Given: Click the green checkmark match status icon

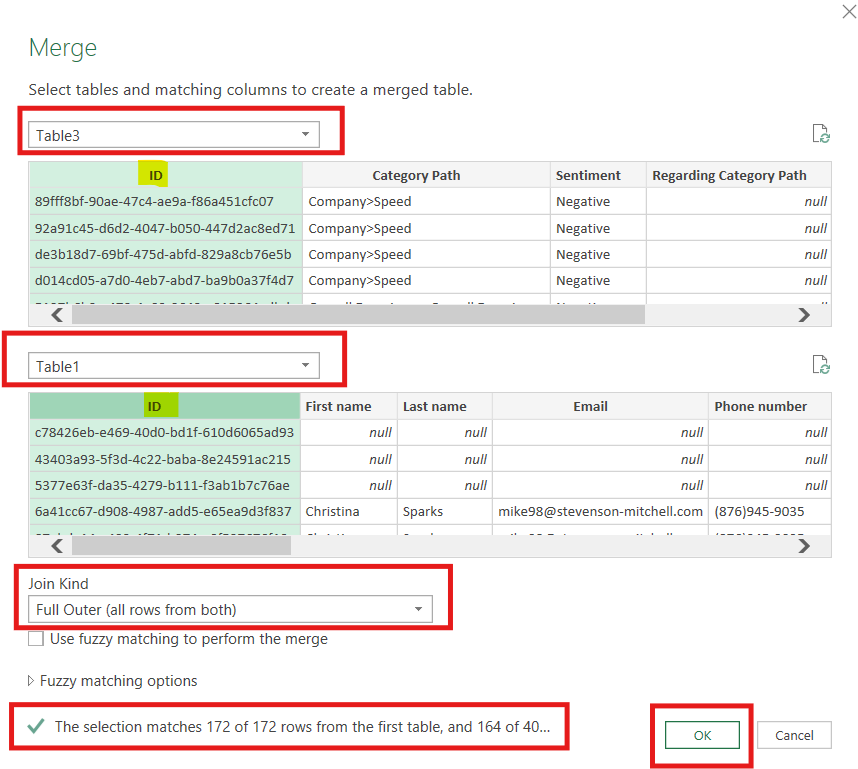Looking at the screenshot, I should pos(36,727).
